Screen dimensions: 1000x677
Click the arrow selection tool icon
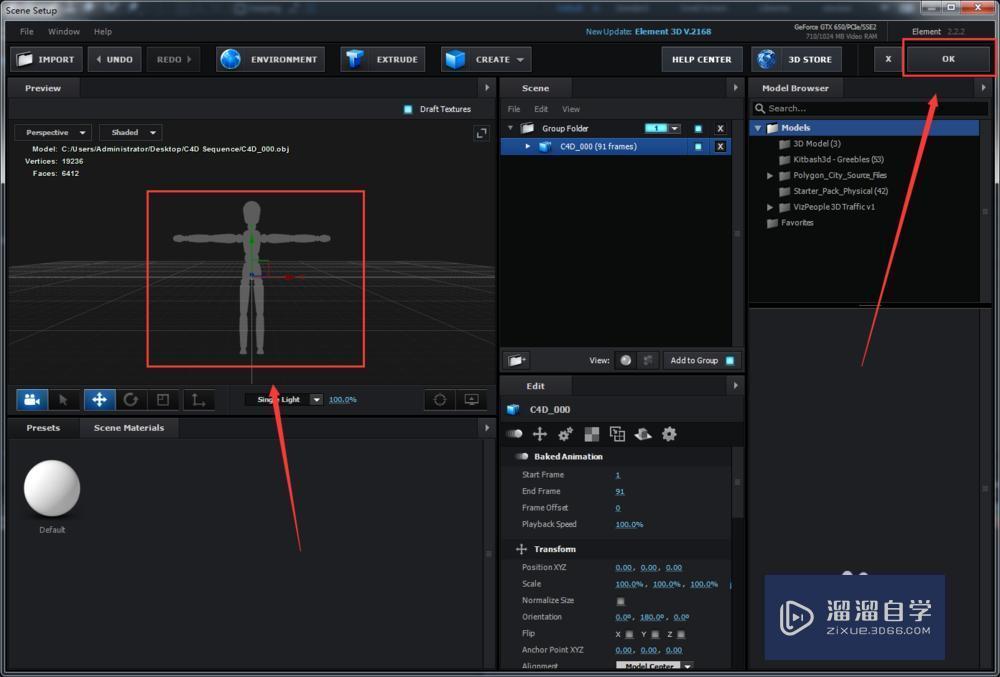[64, 400]
